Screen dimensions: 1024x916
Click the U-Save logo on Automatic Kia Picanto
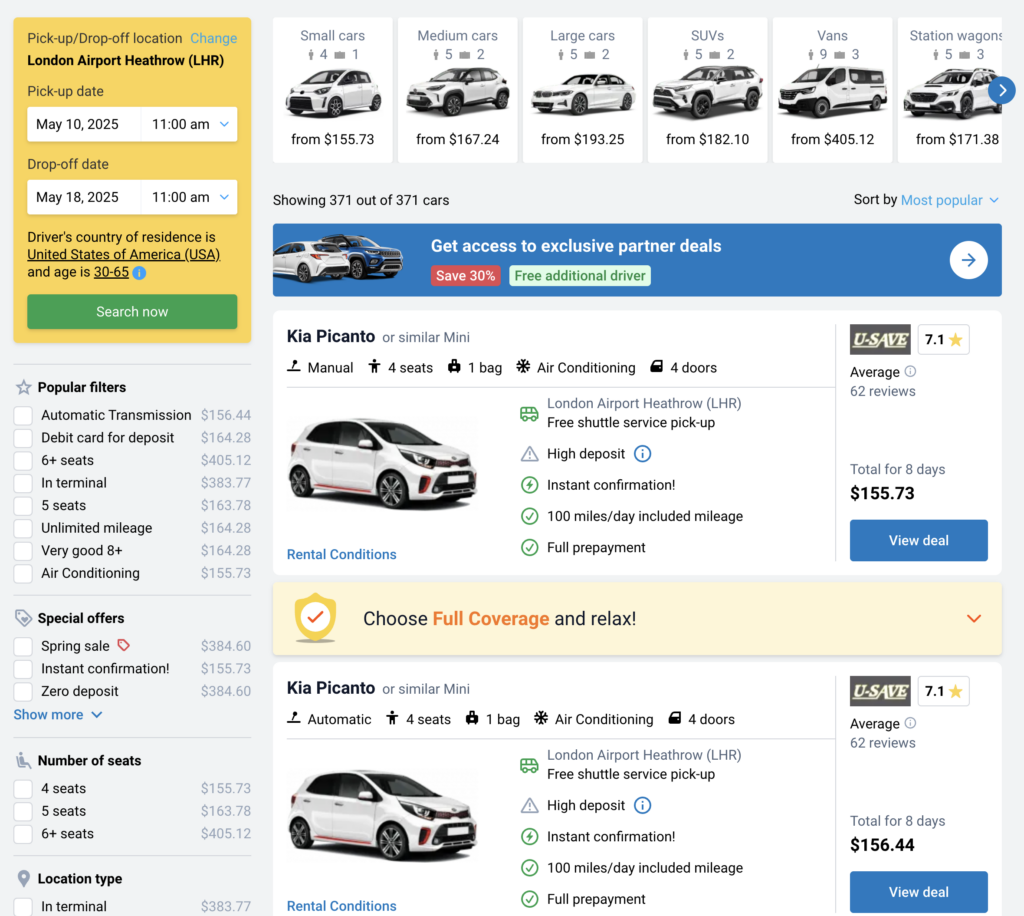click(x=880, y=691)
